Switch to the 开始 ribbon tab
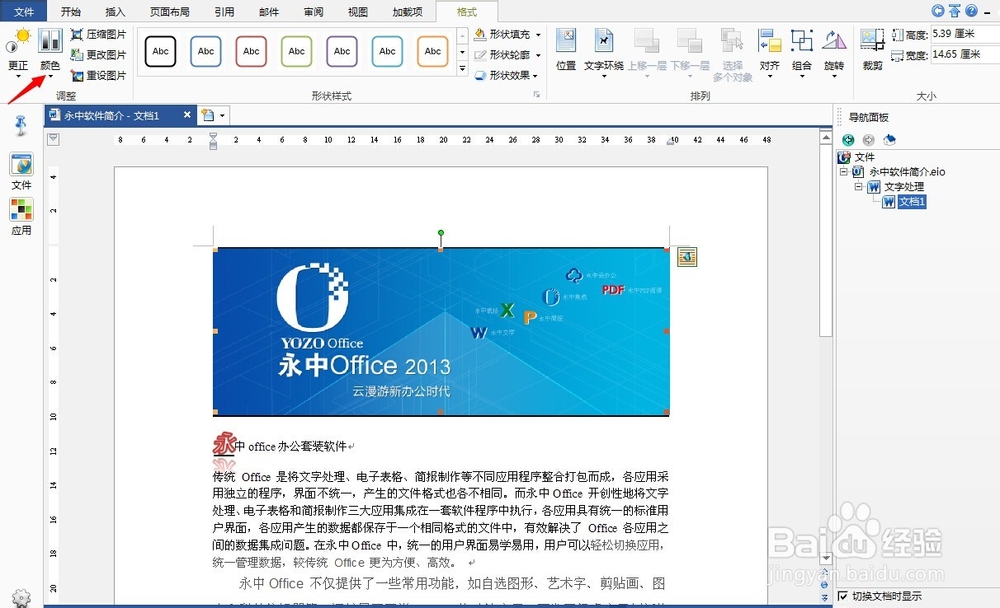 point(71,11)
